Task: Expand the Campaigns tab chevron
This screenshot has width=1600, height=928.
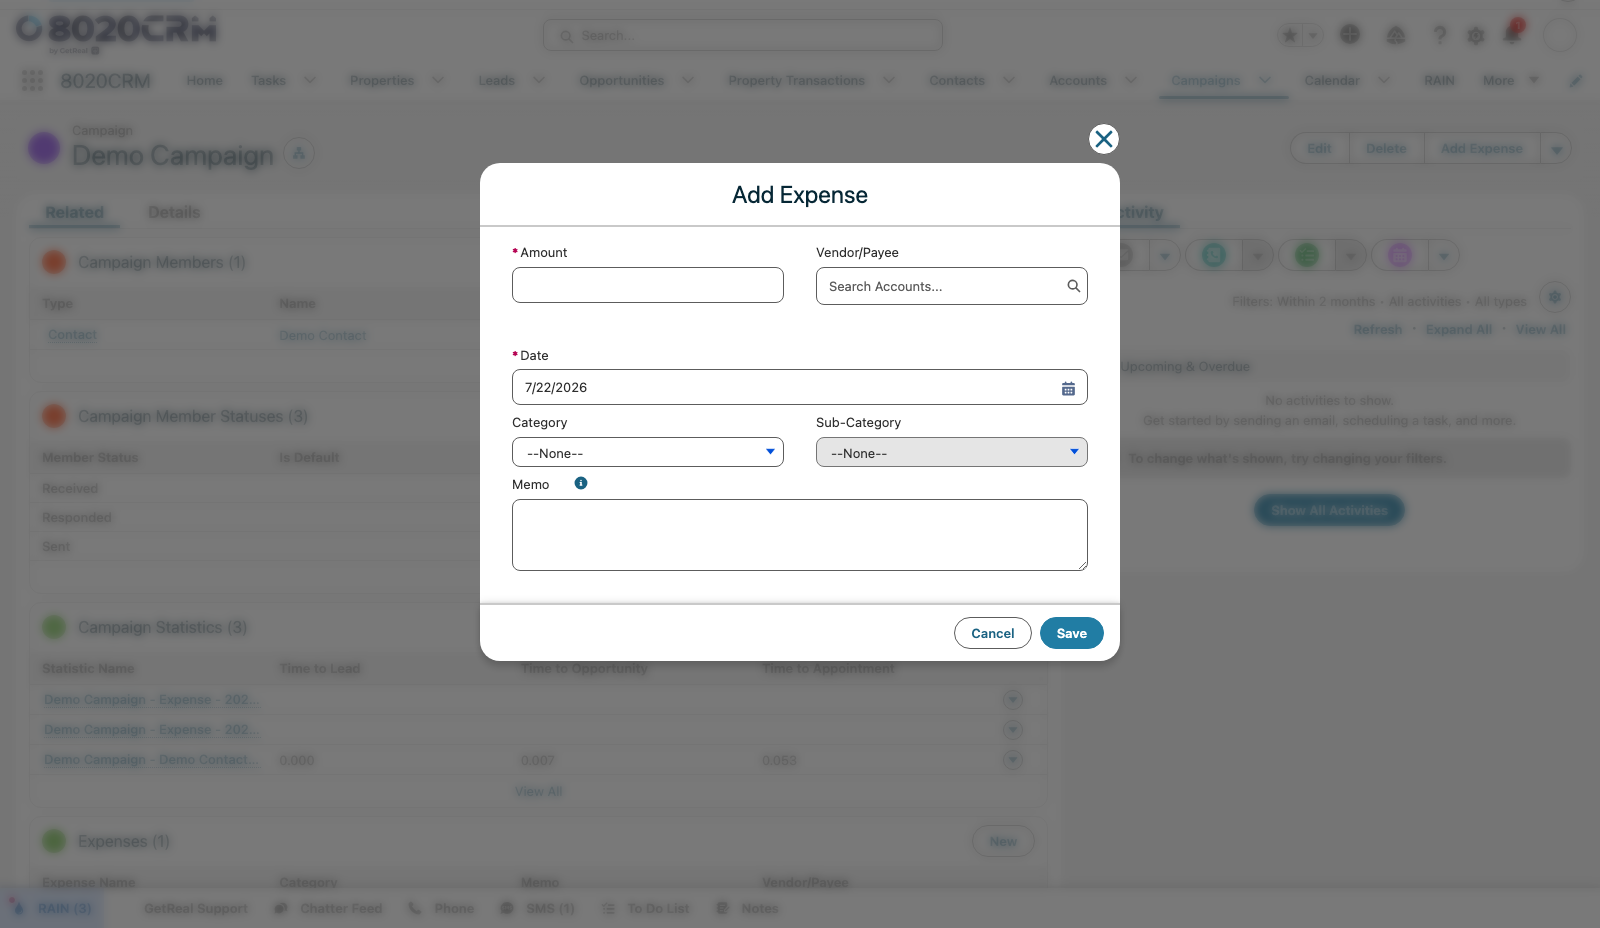Action: (x=1265, y=80)
